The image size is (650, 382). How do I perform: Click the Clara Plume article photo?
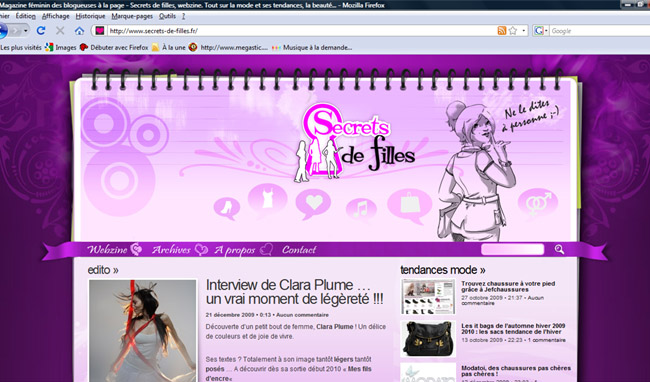143,331
